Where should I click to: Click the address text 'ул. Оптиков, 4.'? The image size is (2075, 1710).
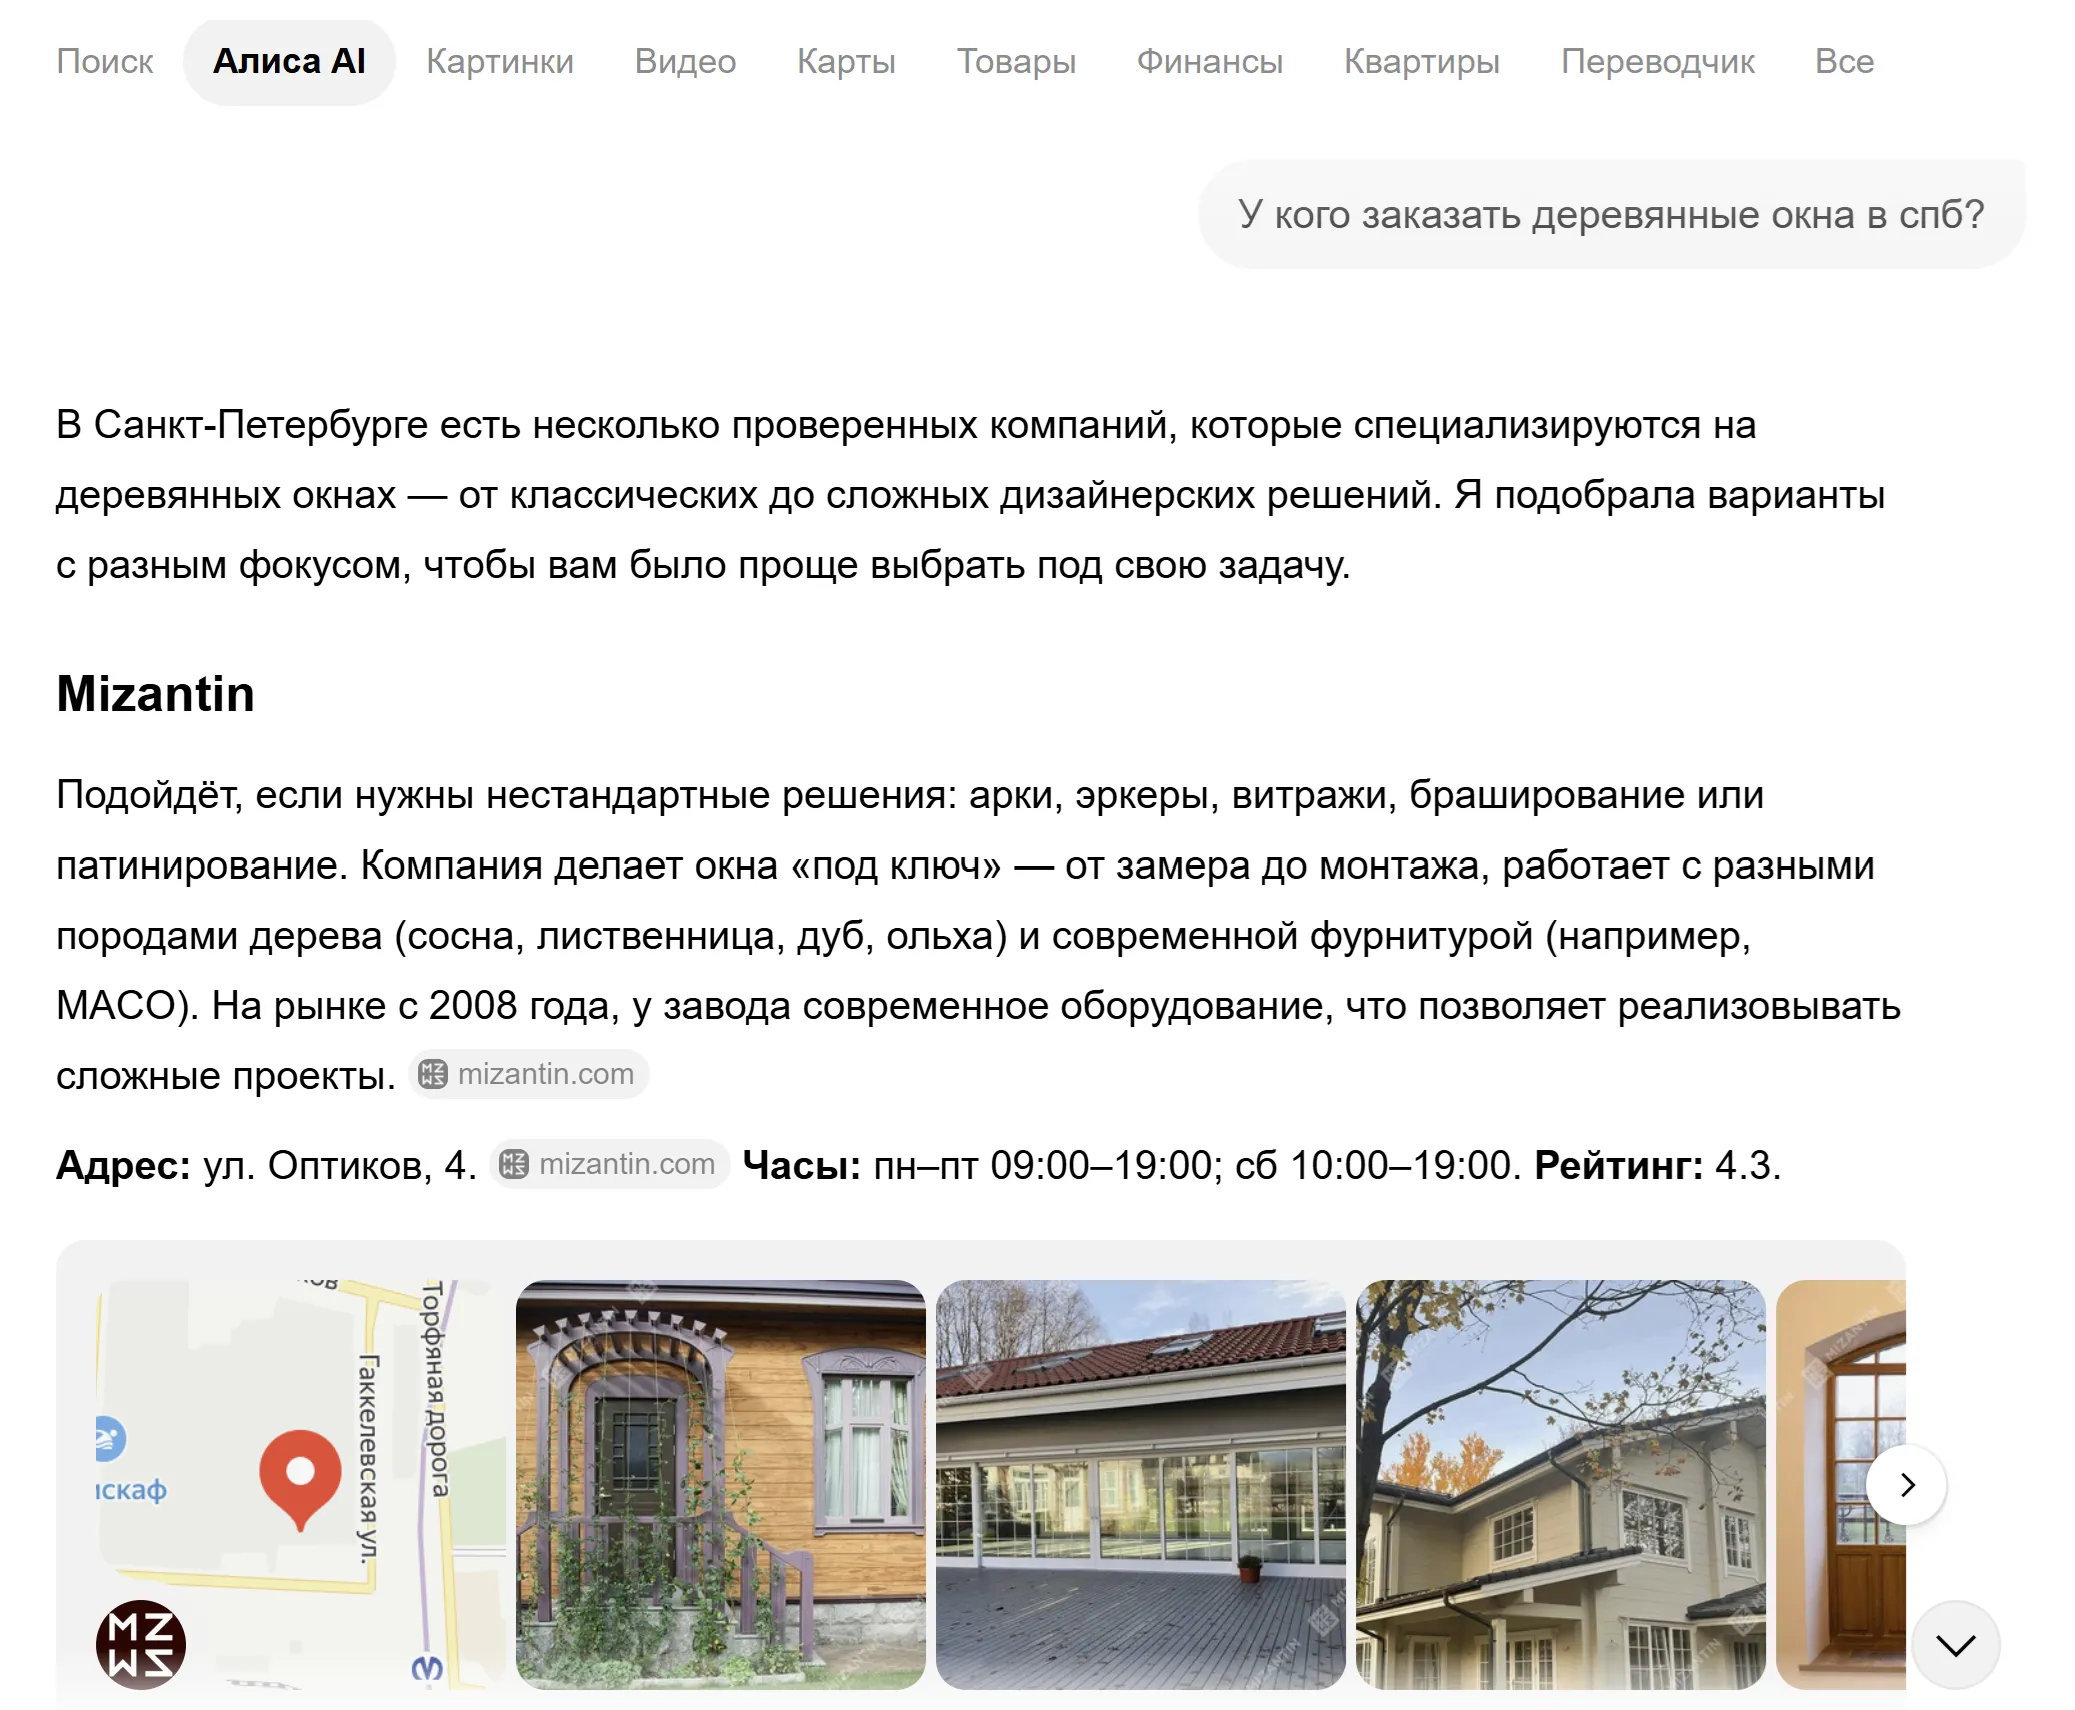pos(340,1165)
